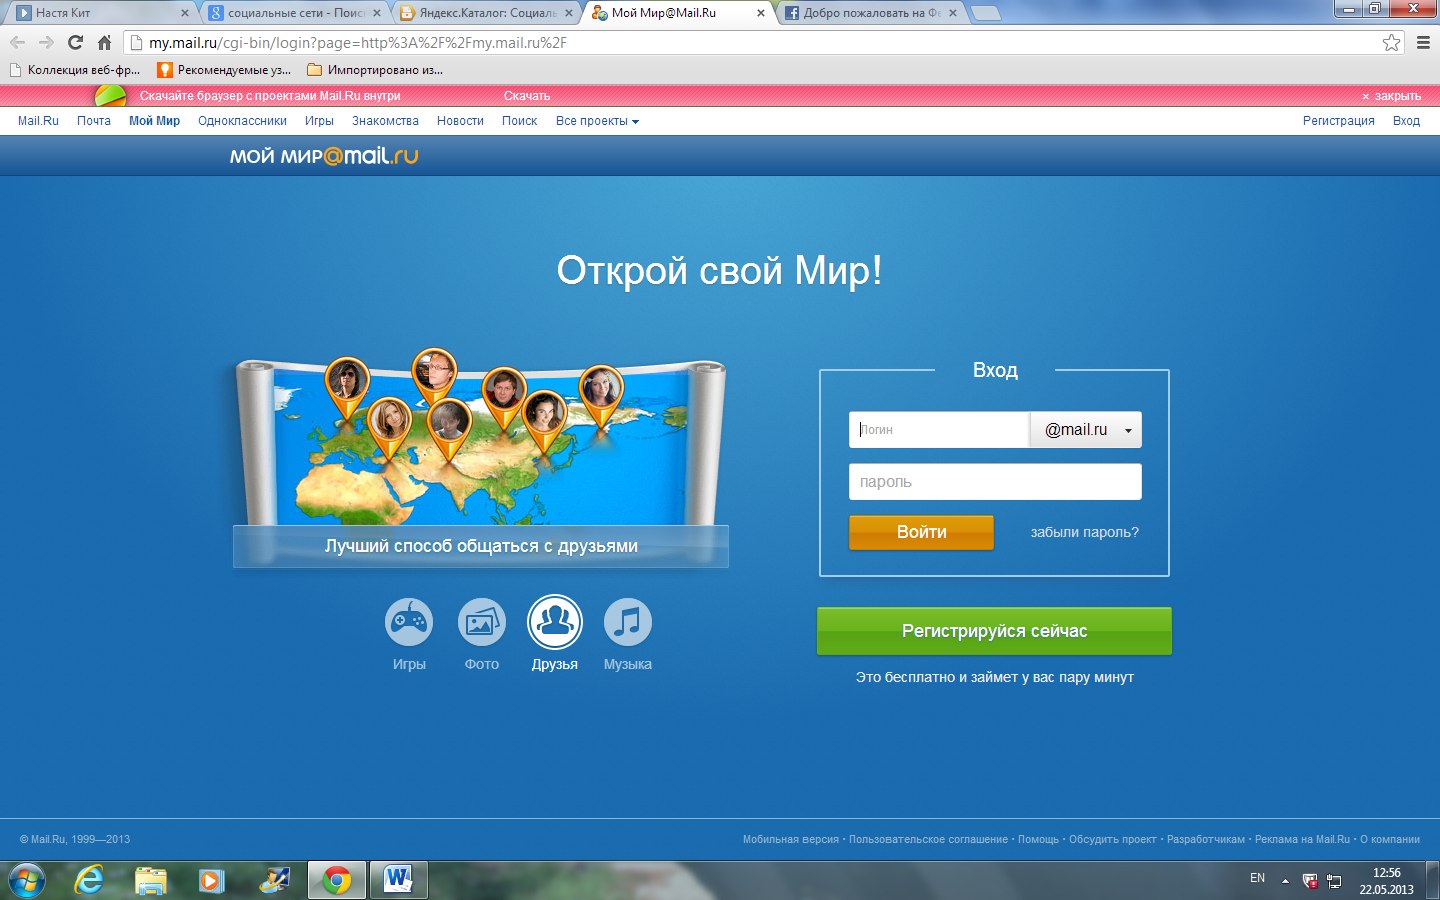
Task: Open 'Поиск' in the top navigation
Action: [519, 121]
